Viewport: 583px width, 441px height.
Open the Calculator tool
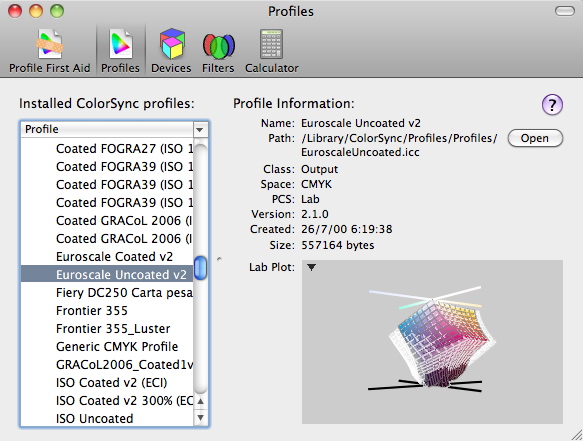[271, 51]
